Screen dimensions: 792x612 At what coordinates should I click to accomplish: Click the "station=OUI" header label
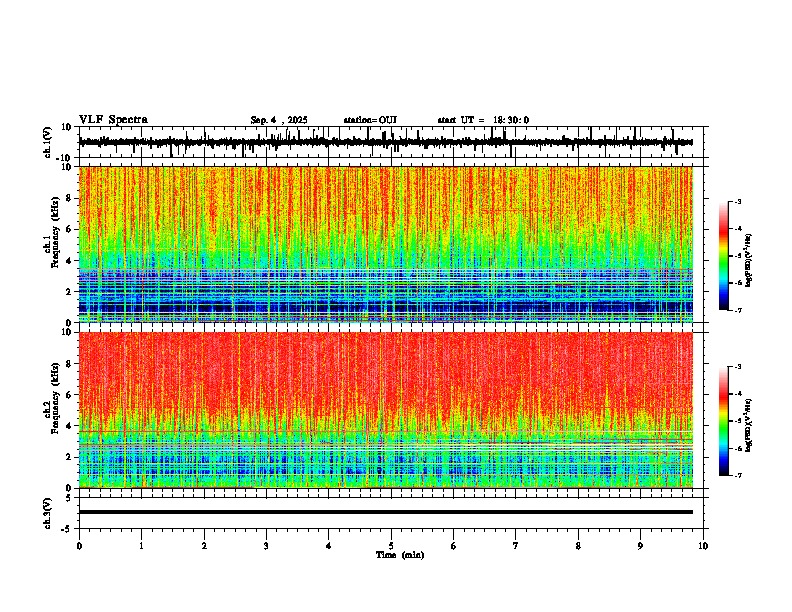click(370, 120)
